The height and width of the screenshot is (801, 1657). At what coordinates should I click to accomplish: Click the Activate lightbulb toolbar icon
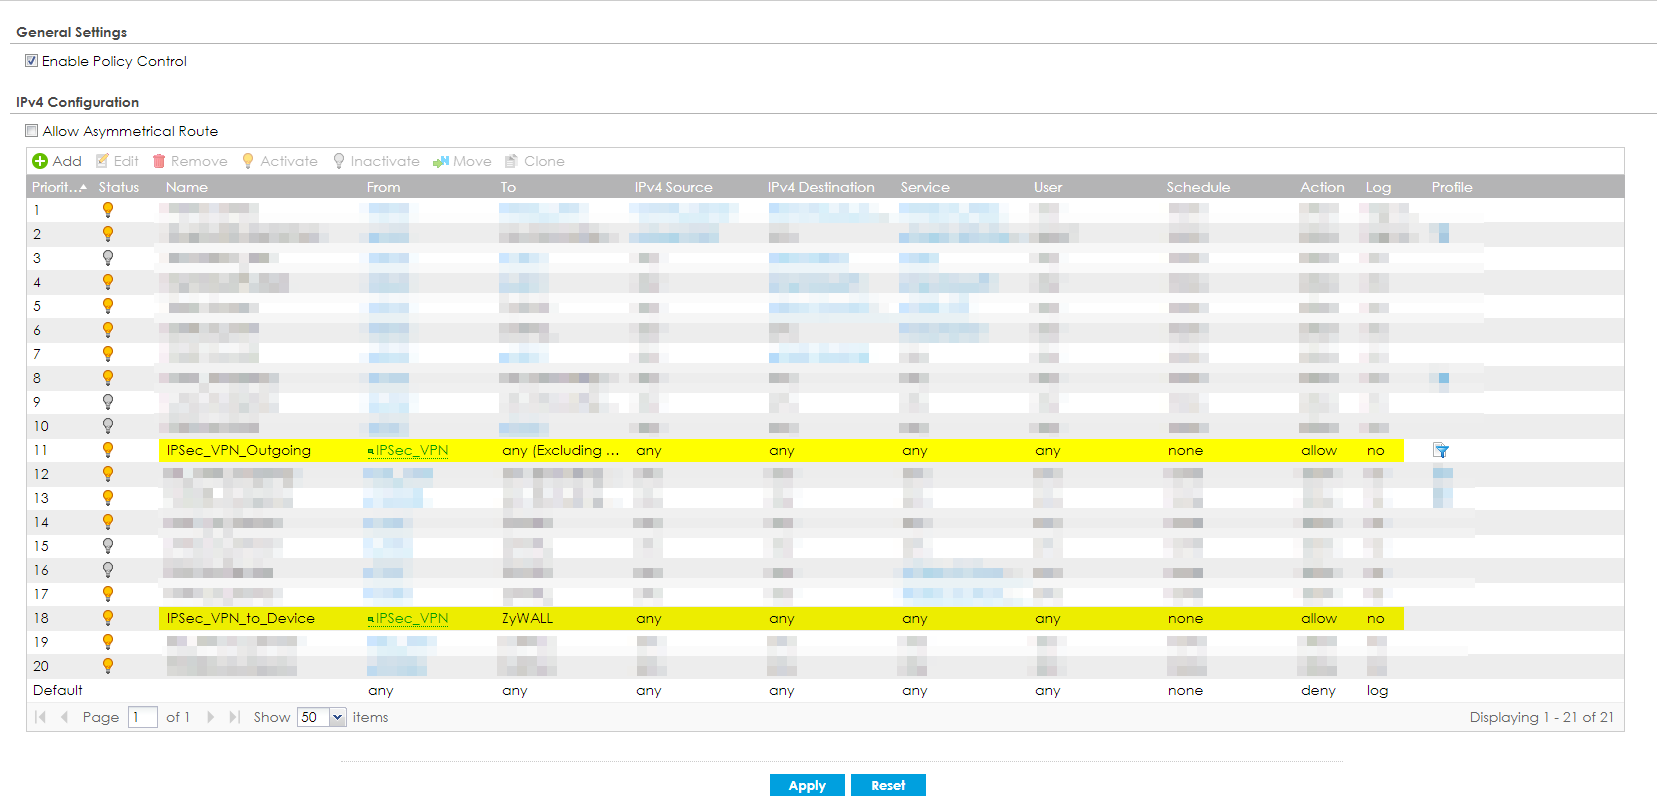pos(248,161)
